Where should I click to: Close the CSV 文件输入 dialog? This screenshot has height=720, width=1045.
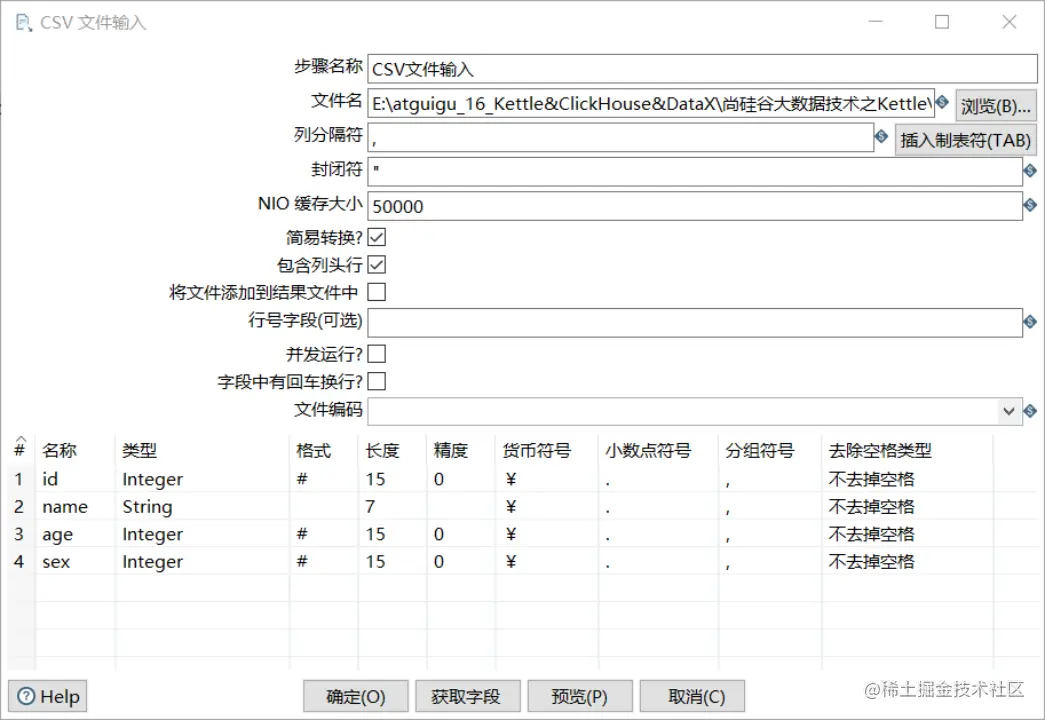click(x=1009, y=22)
